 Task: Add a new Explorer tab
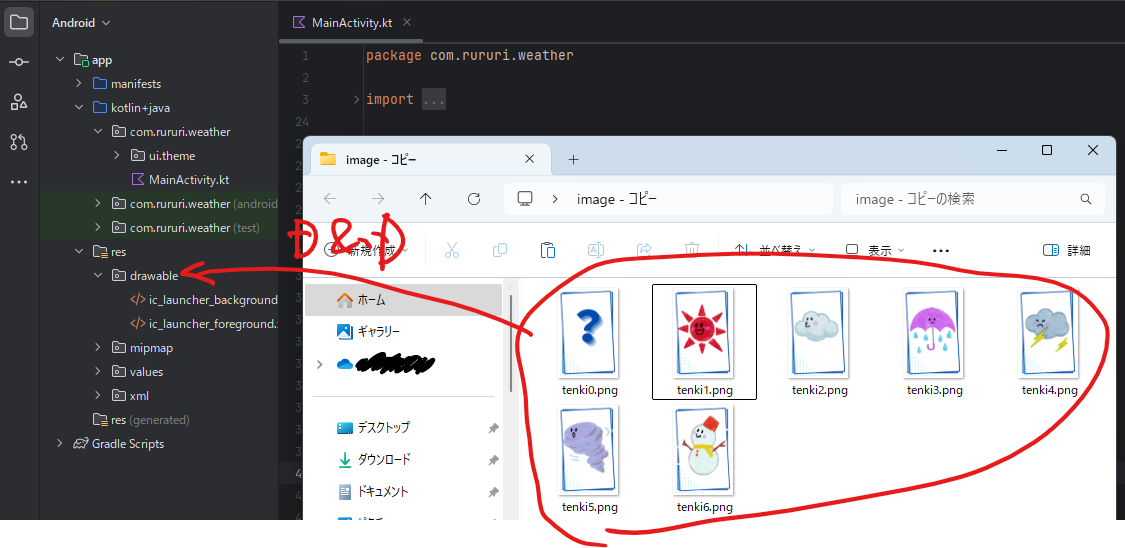tap(573, 159)
